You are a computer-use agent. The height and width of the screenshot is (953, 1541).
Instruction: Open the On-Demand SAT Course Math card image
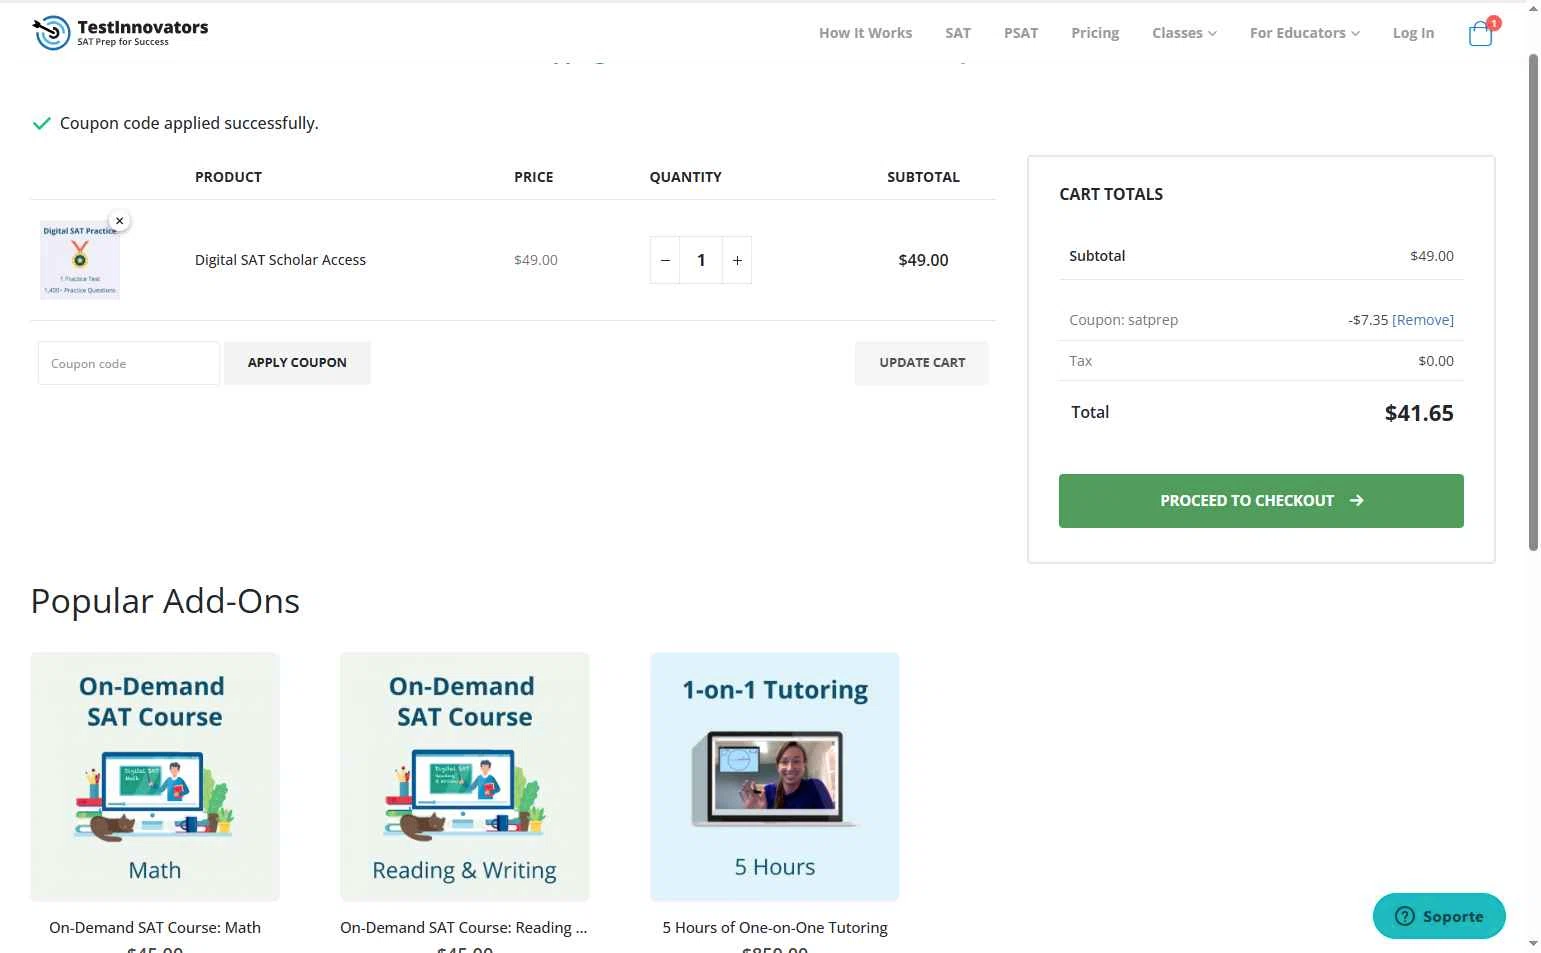click(x=155, y=777)
